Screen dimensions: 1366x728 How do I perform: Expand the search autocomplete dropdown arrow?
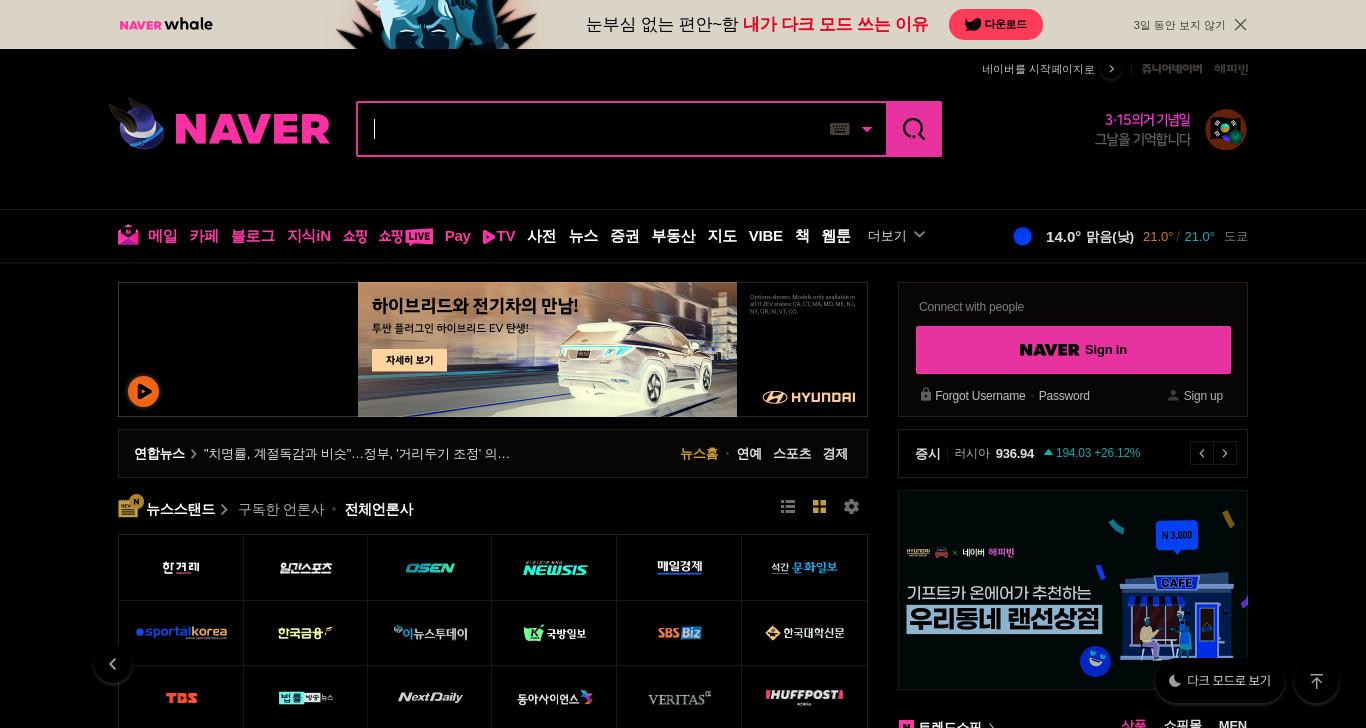pos(867,129)
